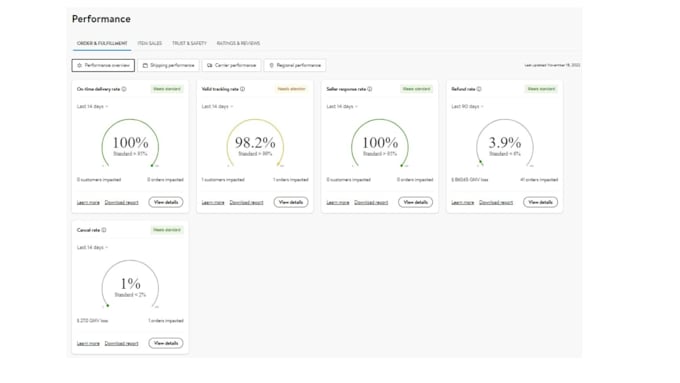Expand date range dropdown on On-time delivery card
This screenshot has width=680, height=383.
pos(92,106)
